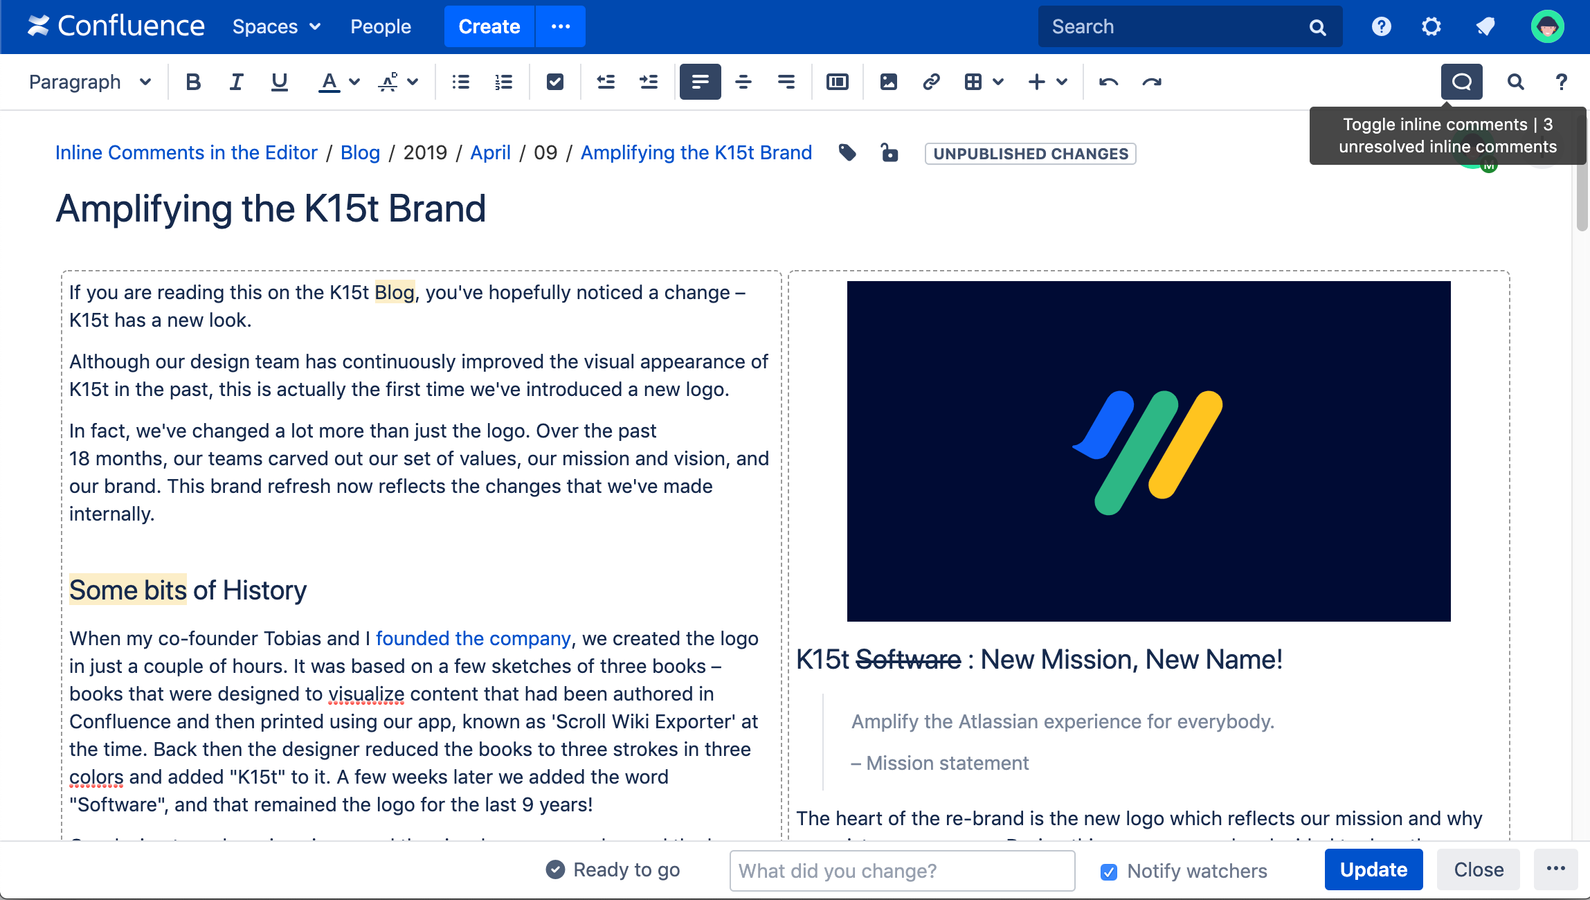Screen dimensions: 1590x900
Task: Click the Unpublished Changes badge
Action: click(x=1030, y=154)
